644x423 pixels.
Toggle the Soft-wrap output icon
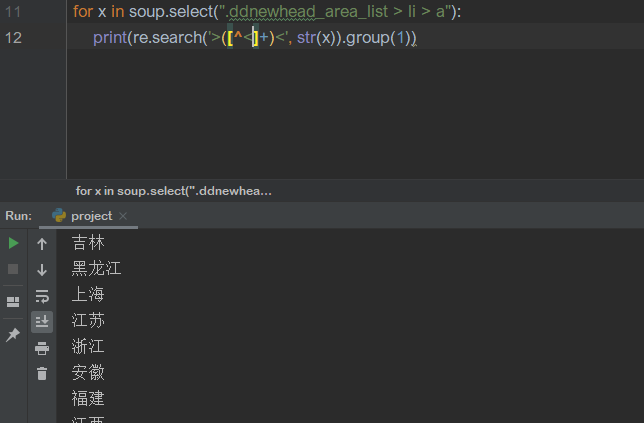pos(42,296)
